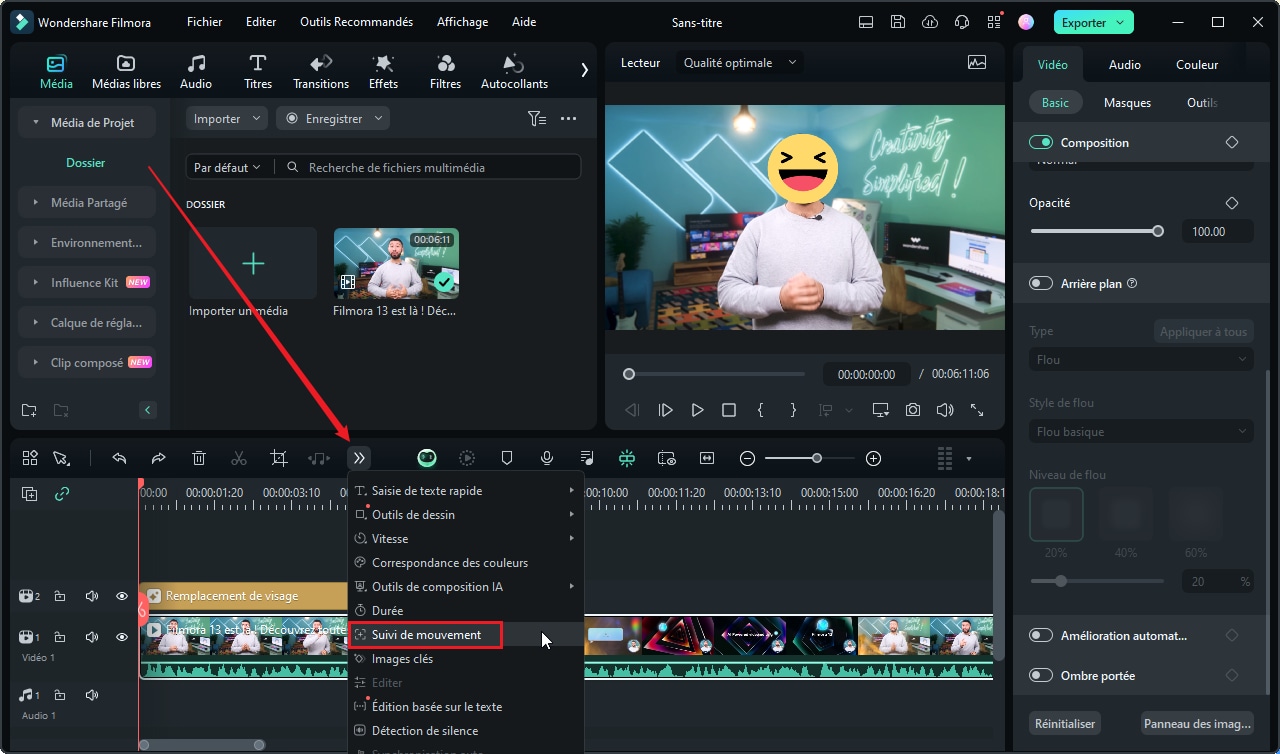Select the Dossier folder item
Screen dimensions: 1280x754
click(x=86, y=162)
